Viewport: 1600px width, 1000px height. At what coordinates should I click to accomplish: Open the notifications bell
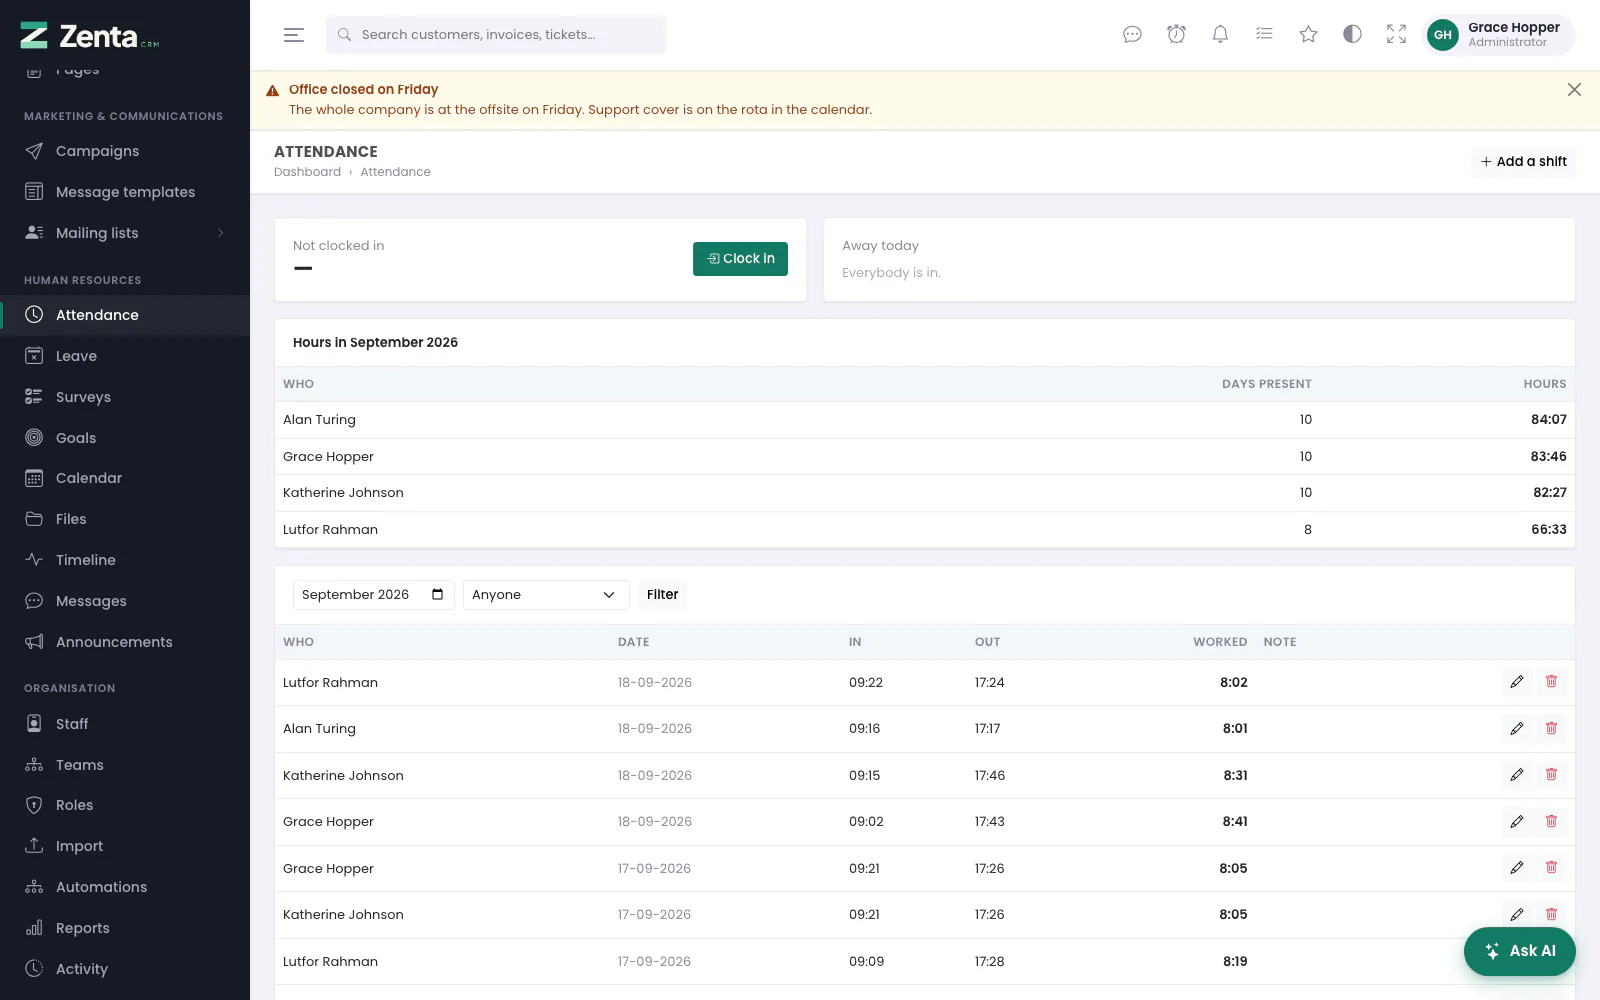coord(1220,35)
